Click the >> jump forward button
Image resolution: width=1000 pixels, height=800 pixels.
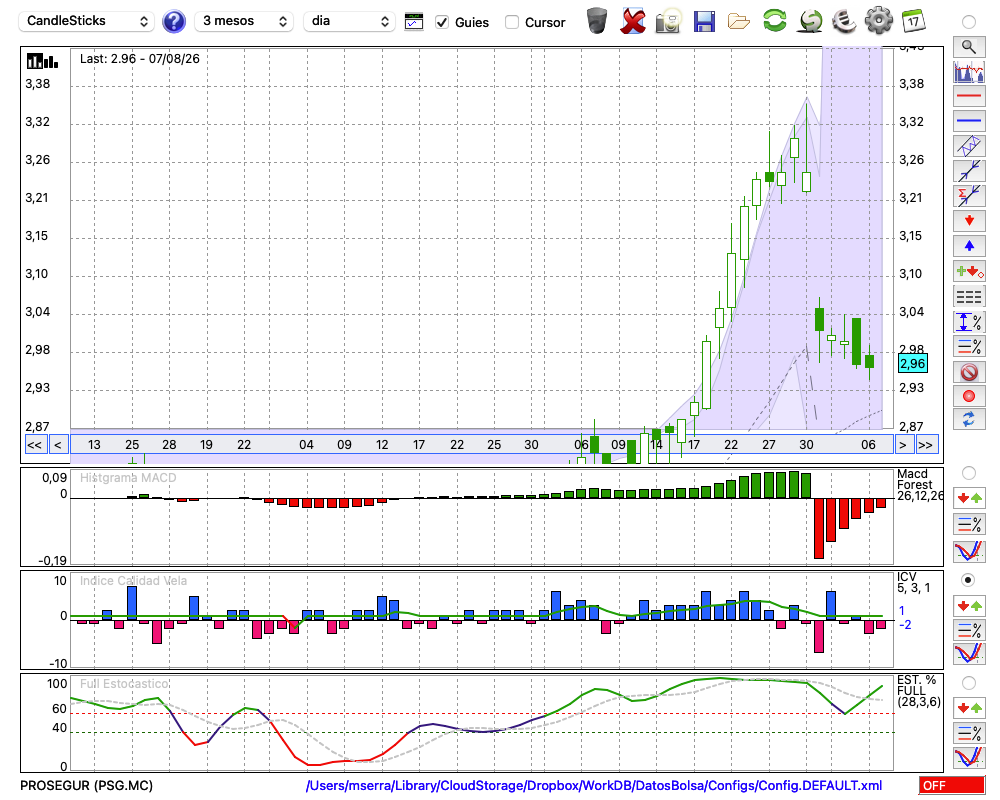point(925,445)
